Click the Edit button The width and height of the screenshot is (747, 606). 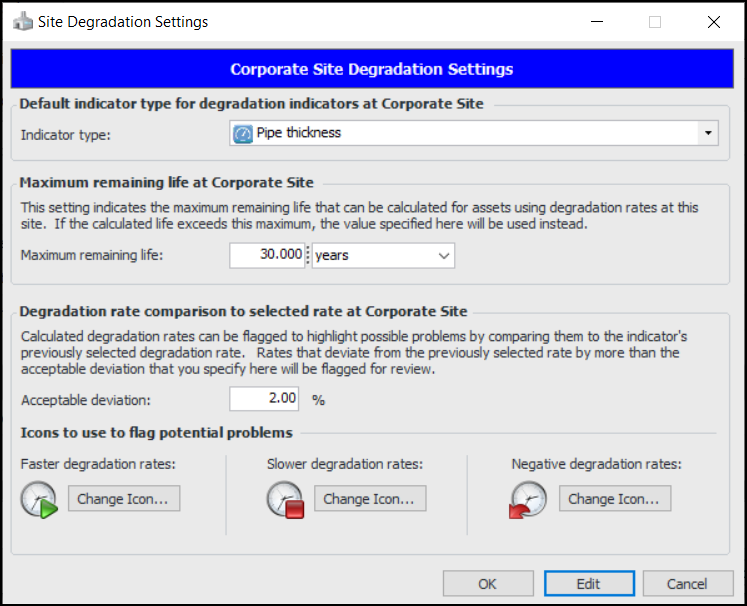(x=588, y=584)
